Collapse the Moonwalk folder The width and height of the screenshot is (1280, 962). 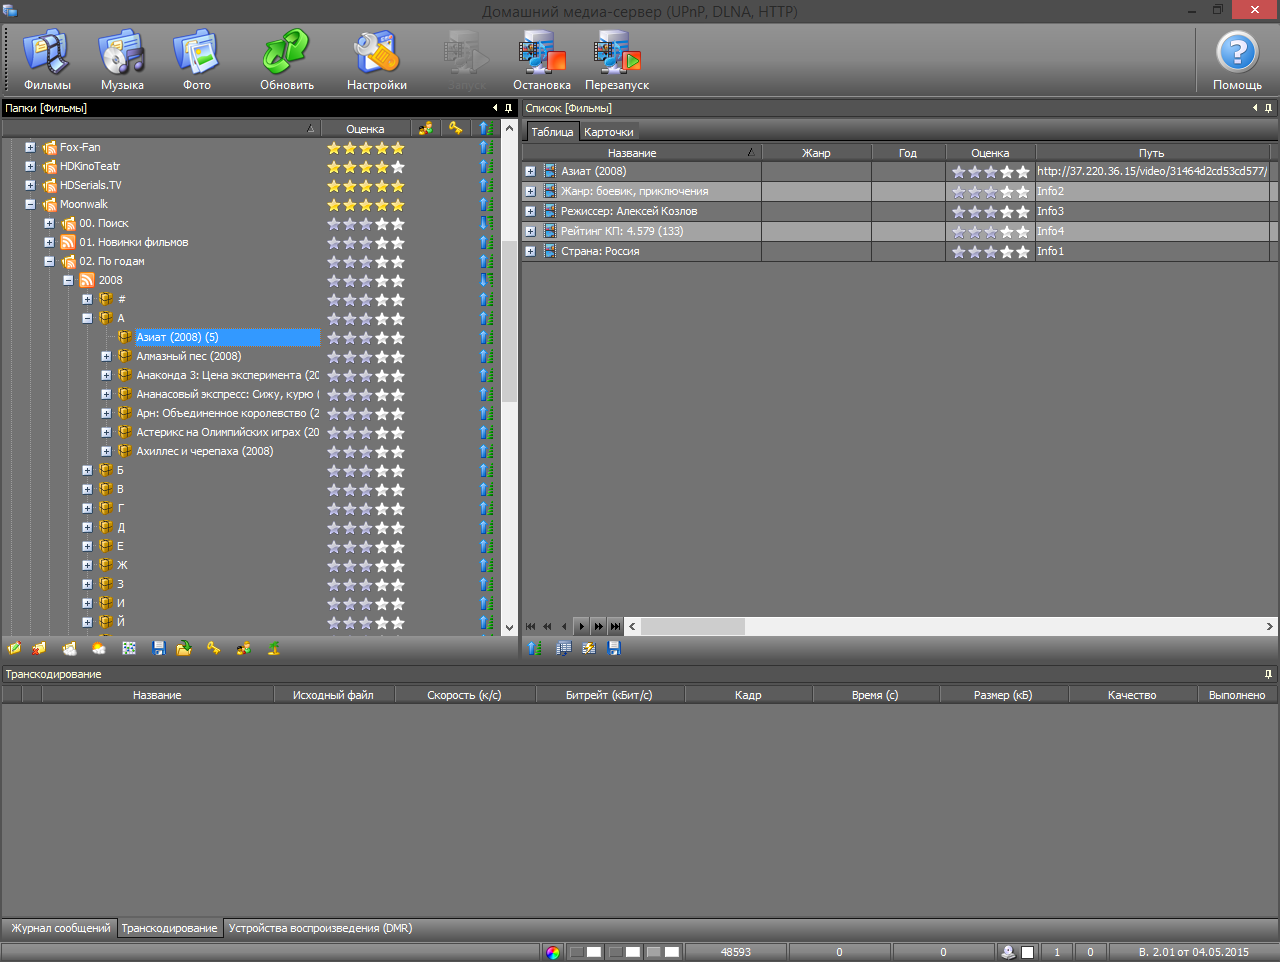(30, 204)
